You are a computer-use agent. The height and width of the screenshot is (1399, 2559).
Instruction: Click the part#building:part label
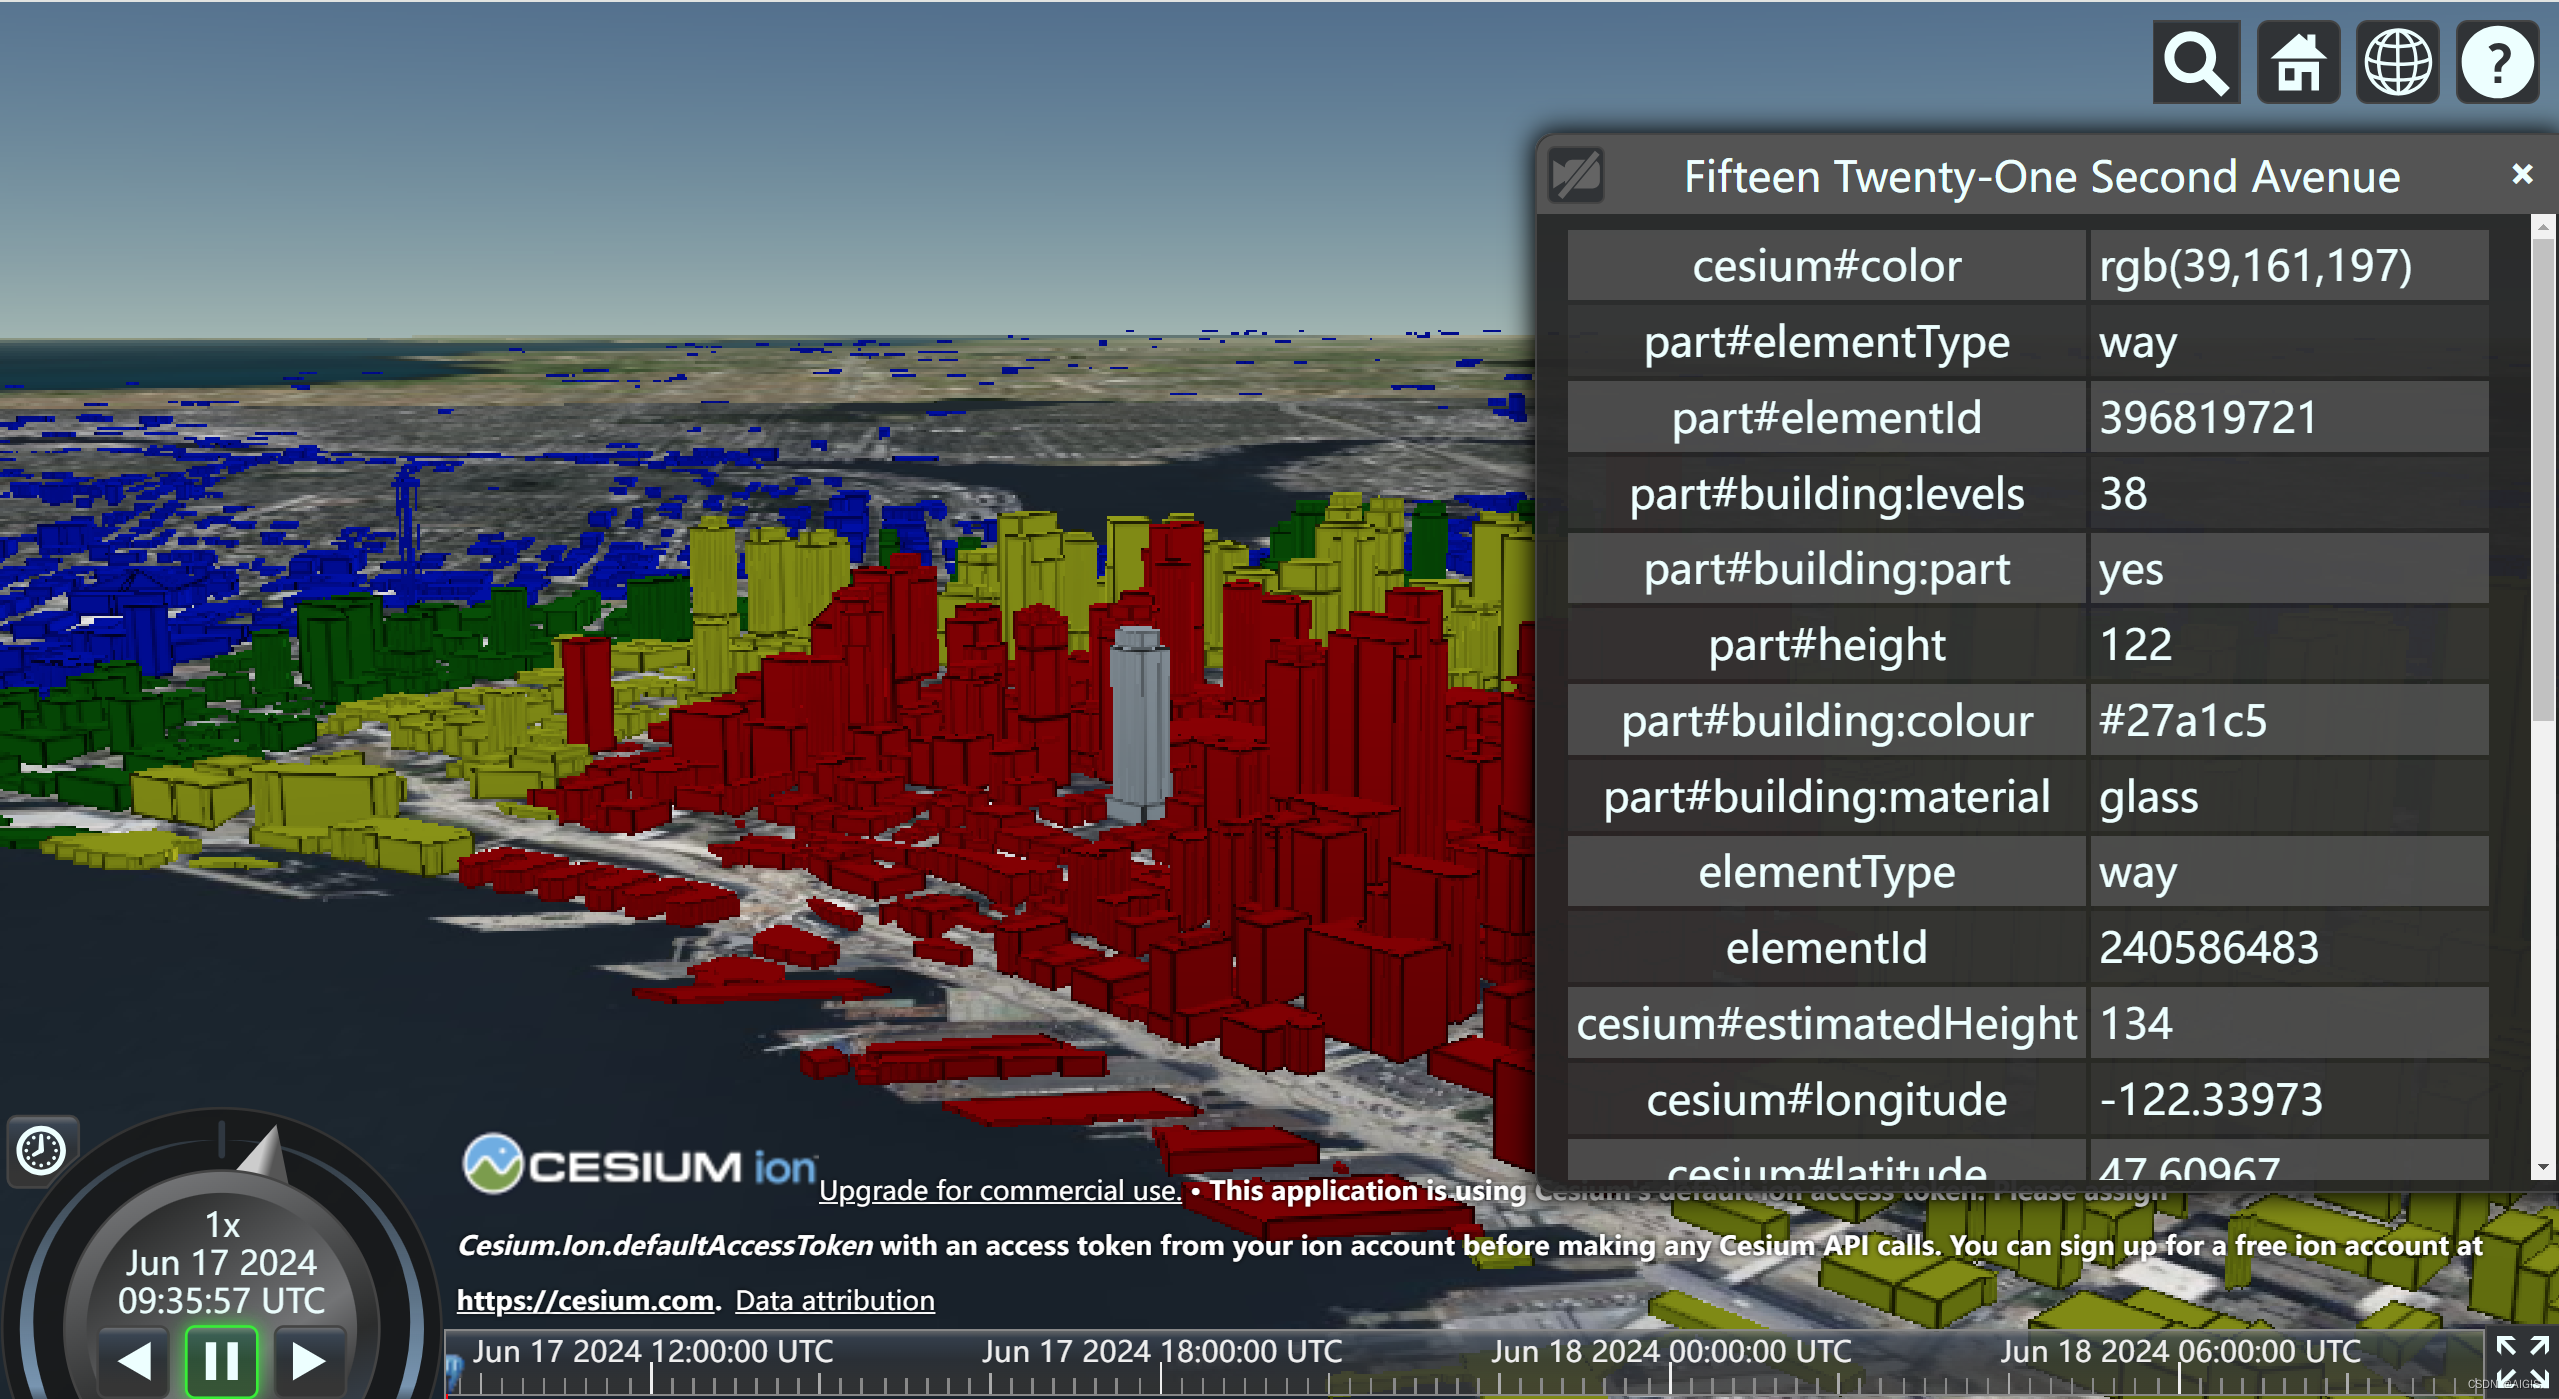[1826, 569]
